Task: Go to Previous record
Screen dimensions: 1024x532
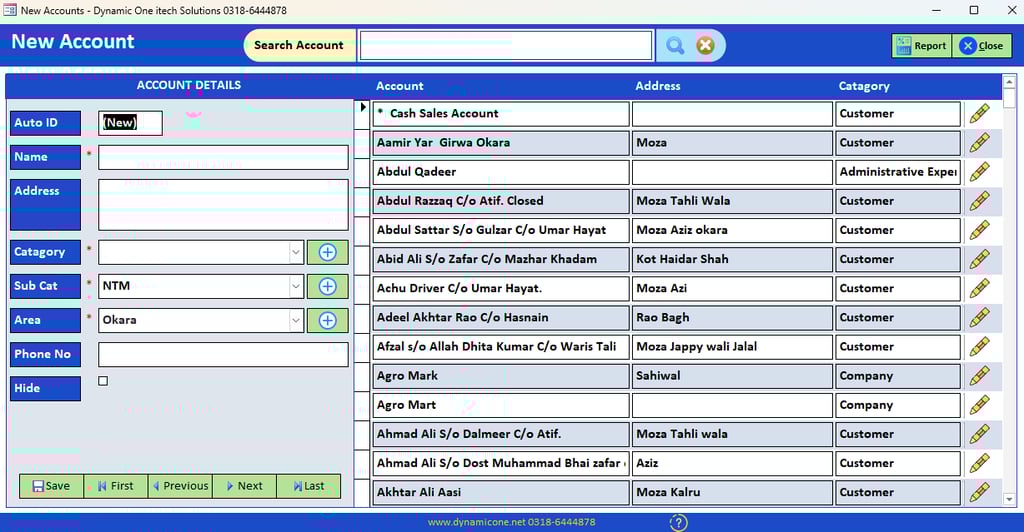Action: click(x=180, y=486)
